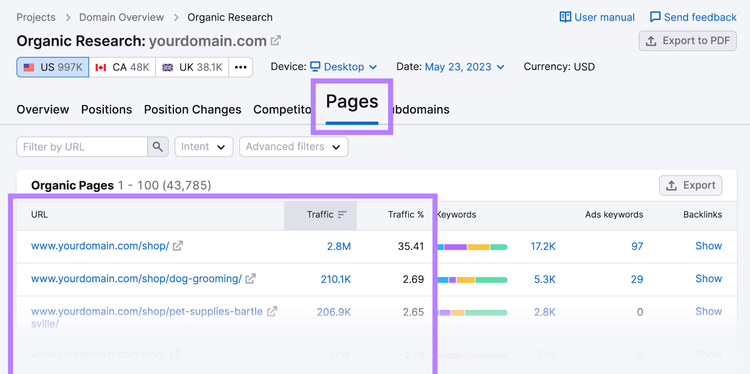Open the Intent filter dropdown

click(x=204, y=147)
